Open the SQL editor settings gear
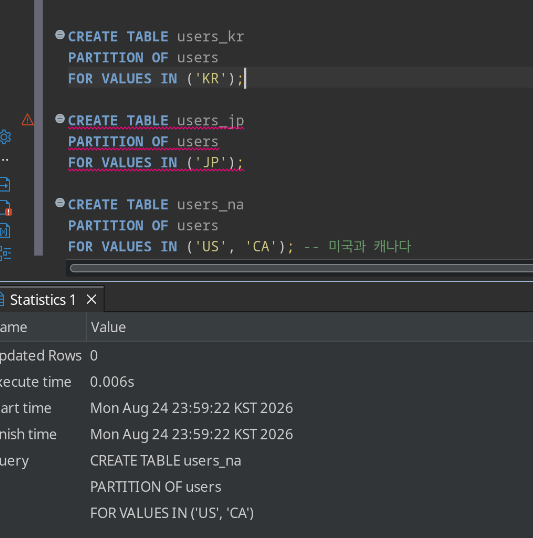 point(5,137)
